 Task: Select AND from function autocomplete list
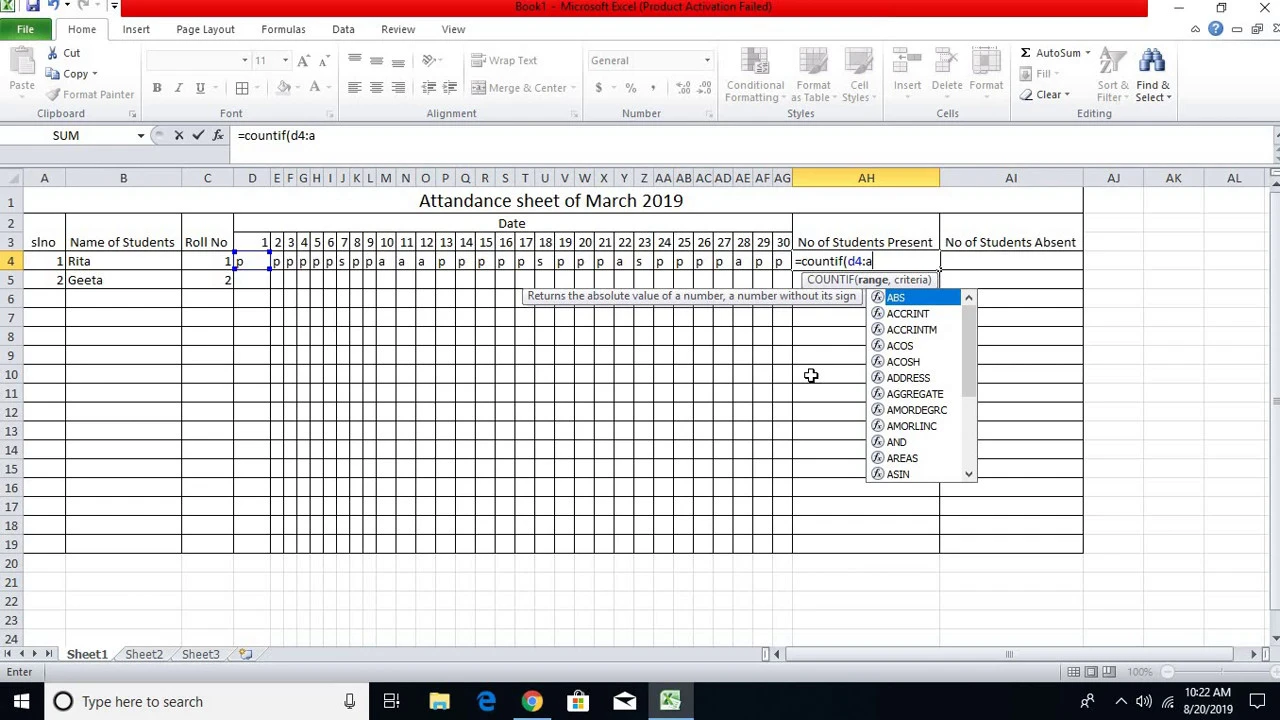click(896, 442)
